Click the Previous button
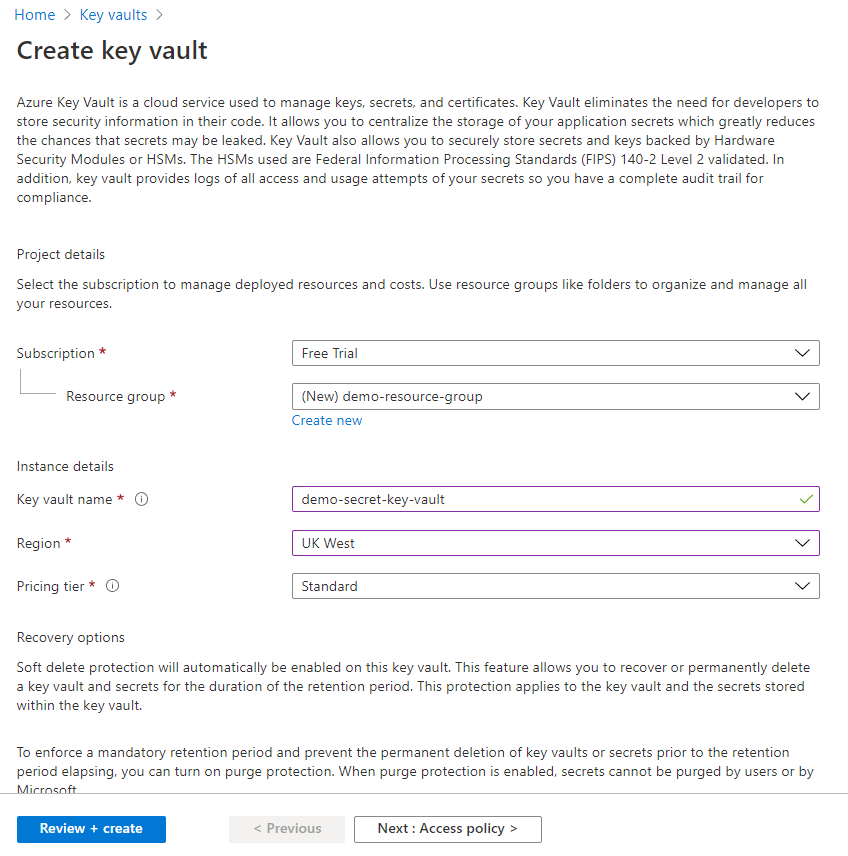This screenshot has width=848, height=856. pyautogui.click(x=286, y=829)
